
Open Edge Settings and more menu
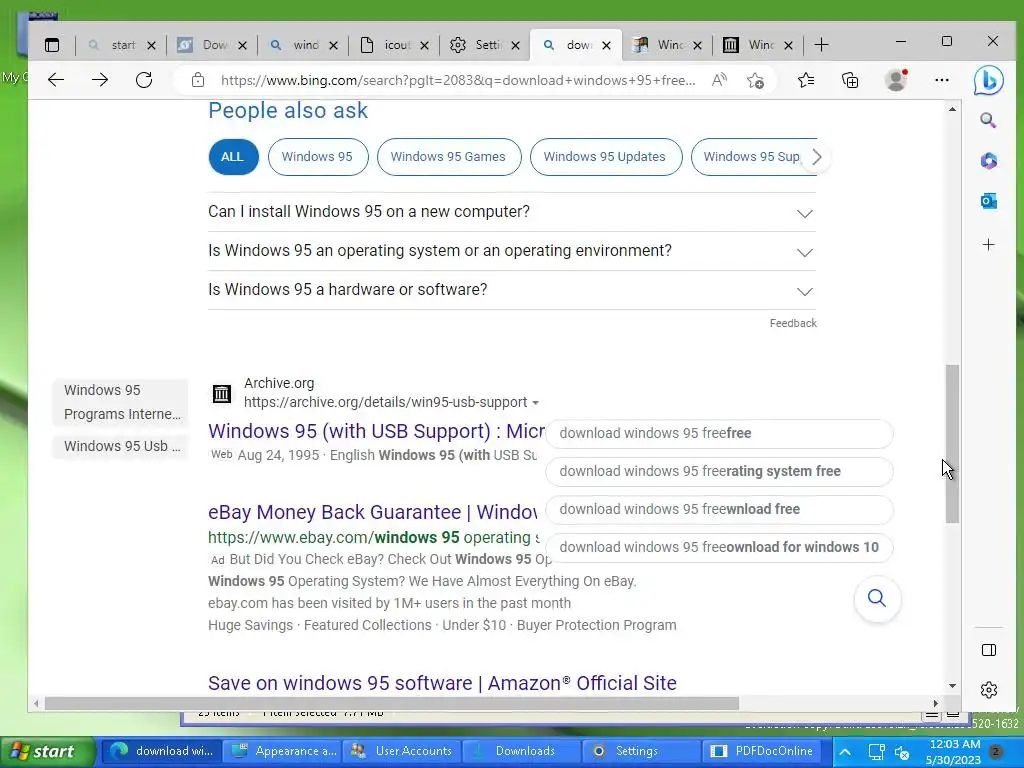(942, 80)
